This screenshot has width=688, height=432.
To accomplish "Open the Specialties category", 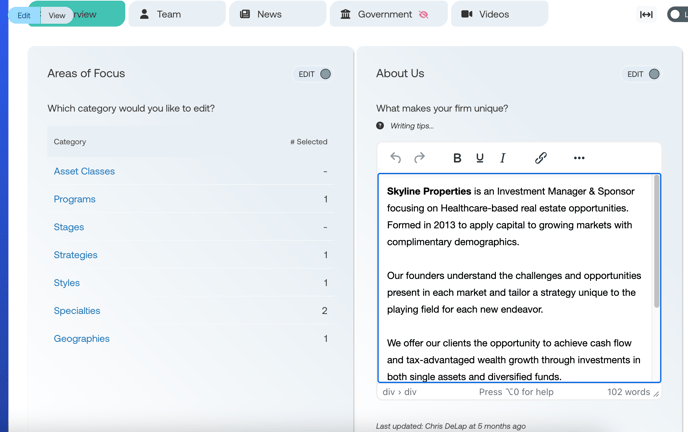I will click(x=77, y=311).
